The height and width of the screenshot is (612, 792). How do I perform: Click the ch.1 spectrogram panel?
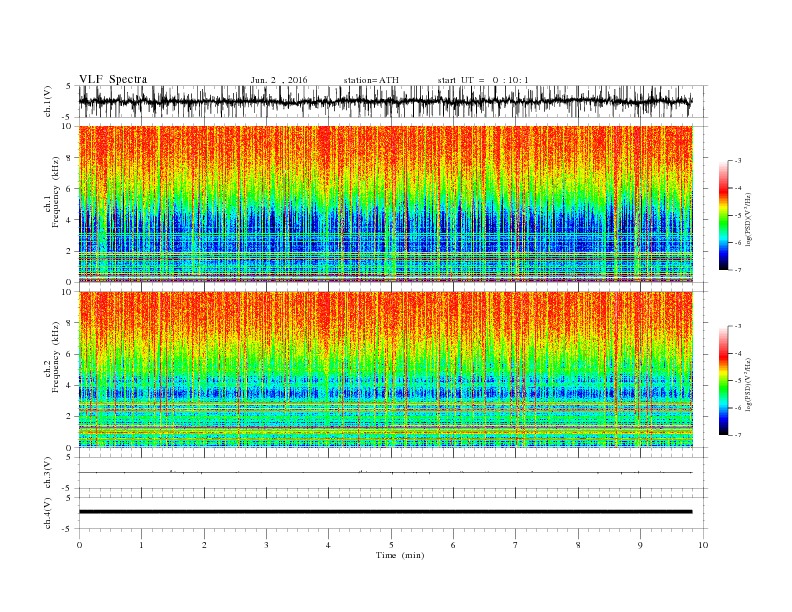click(386, 204)
